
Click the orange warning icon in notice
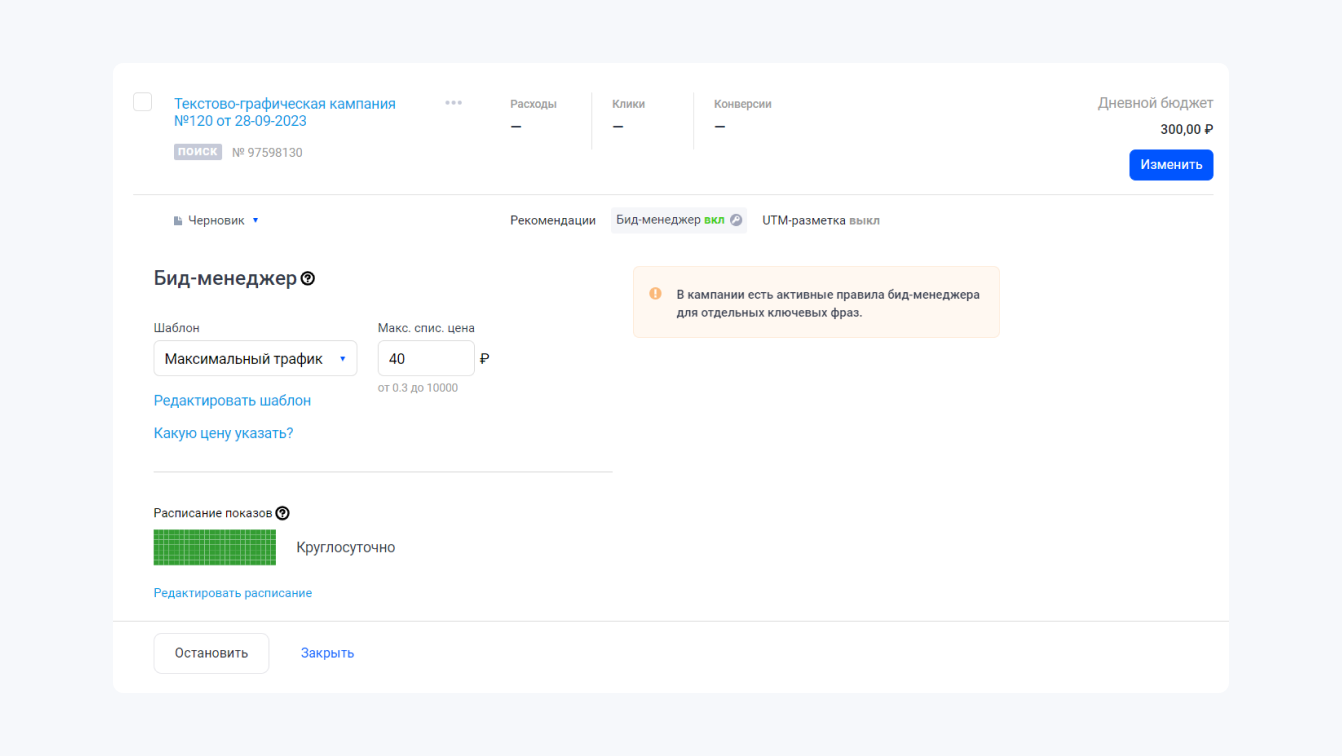click(x=655, y=294)
